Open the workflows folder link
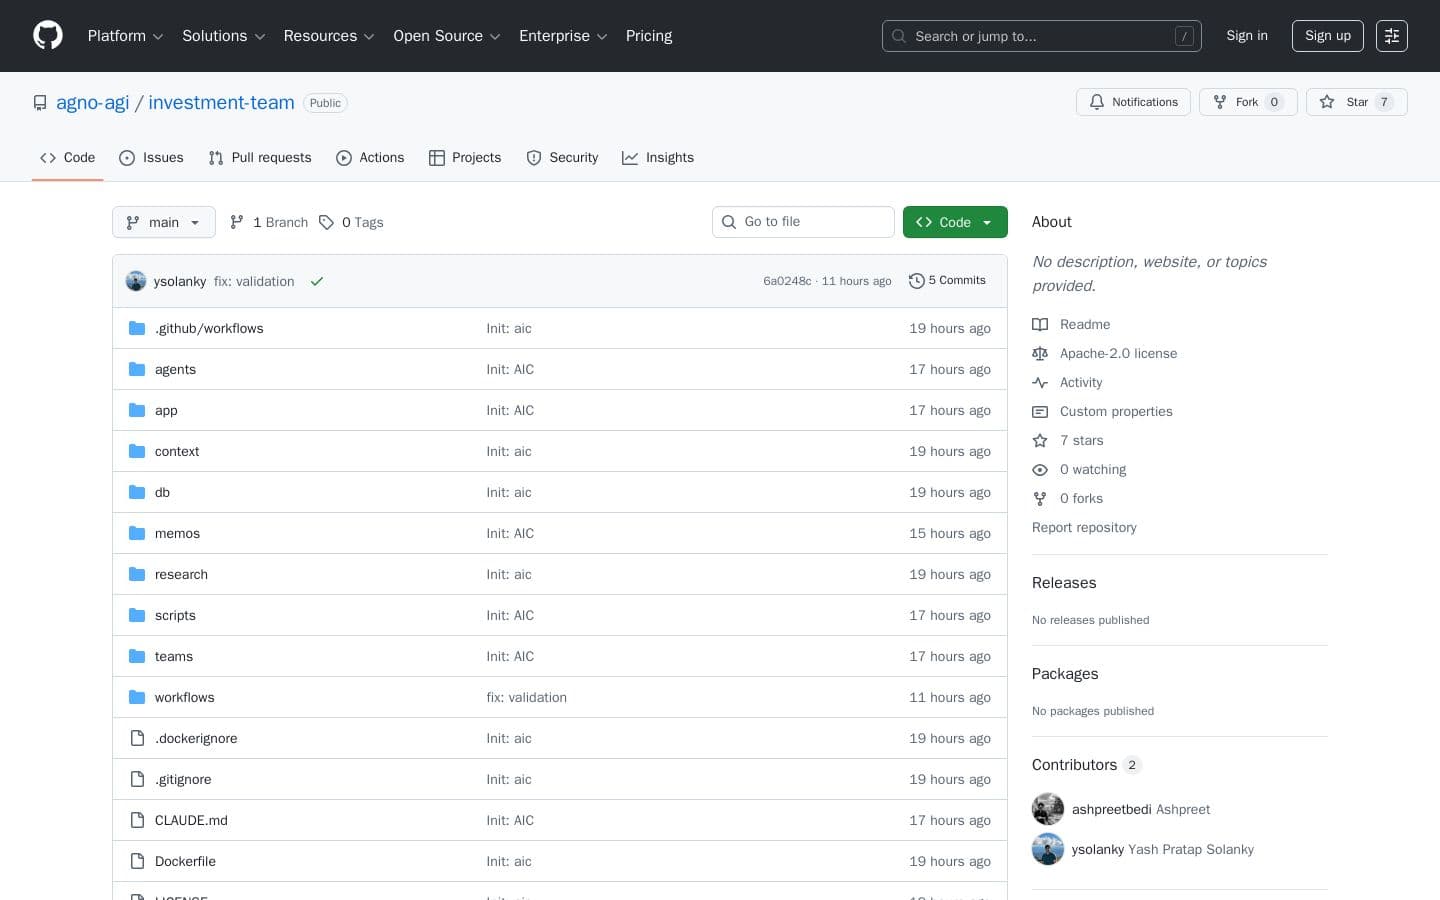This screenshot has width=1440, height=900. coord(184,697)
